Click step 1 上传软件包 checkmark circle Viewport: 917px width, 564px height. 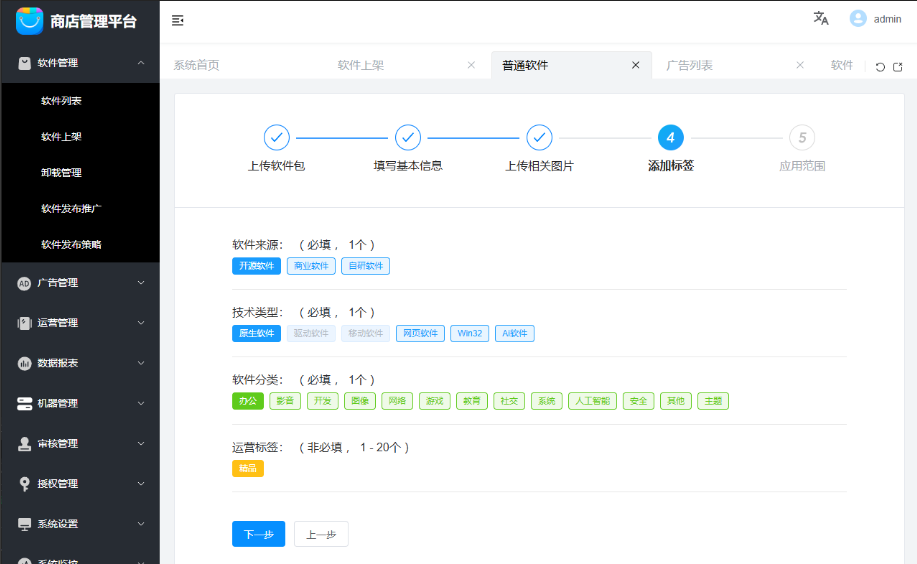coord(277,138)
